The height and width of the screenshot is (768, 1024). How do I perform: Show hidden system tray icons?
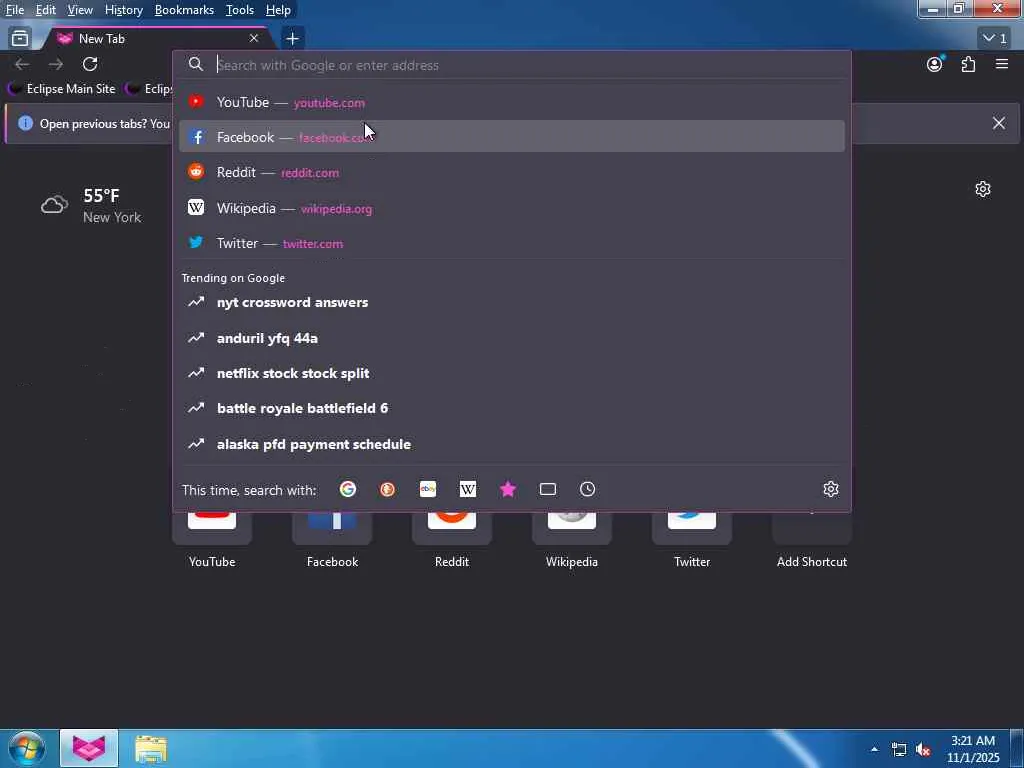[x=874, y=749]
